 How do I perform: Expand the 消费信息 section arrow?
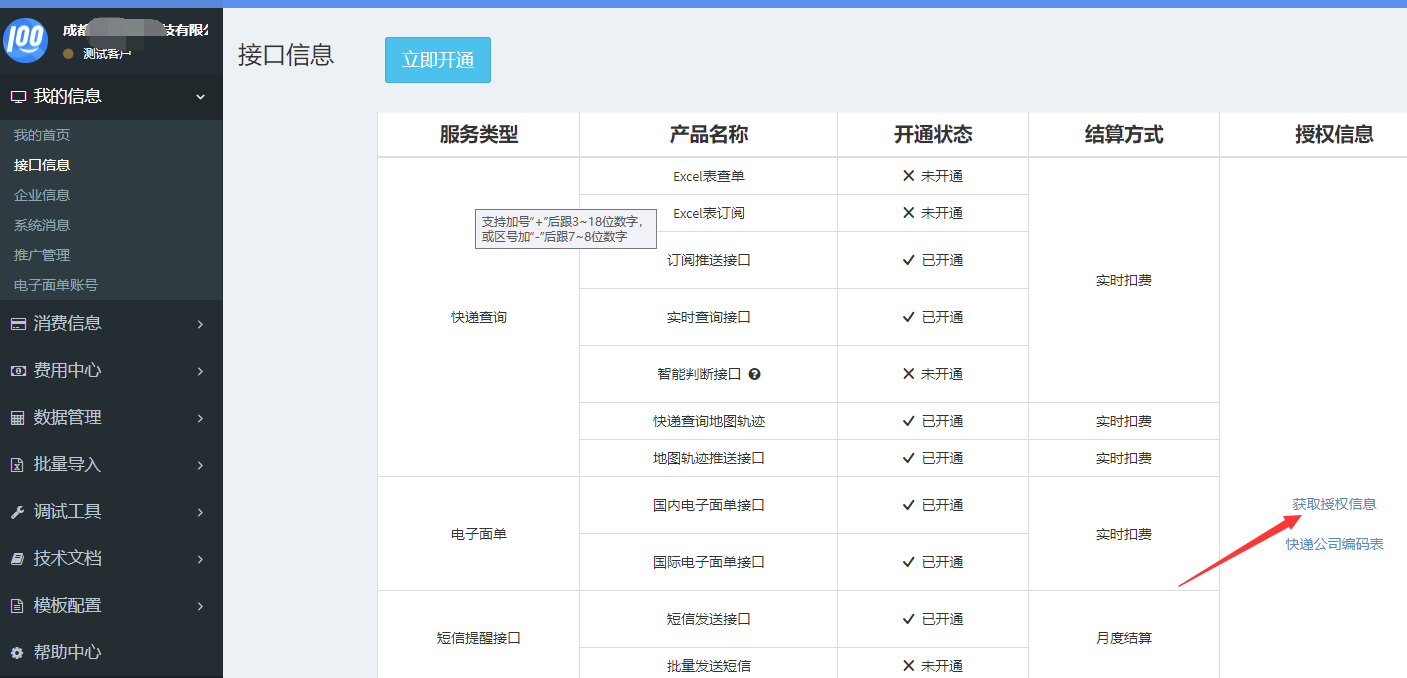tap(200, 324)
